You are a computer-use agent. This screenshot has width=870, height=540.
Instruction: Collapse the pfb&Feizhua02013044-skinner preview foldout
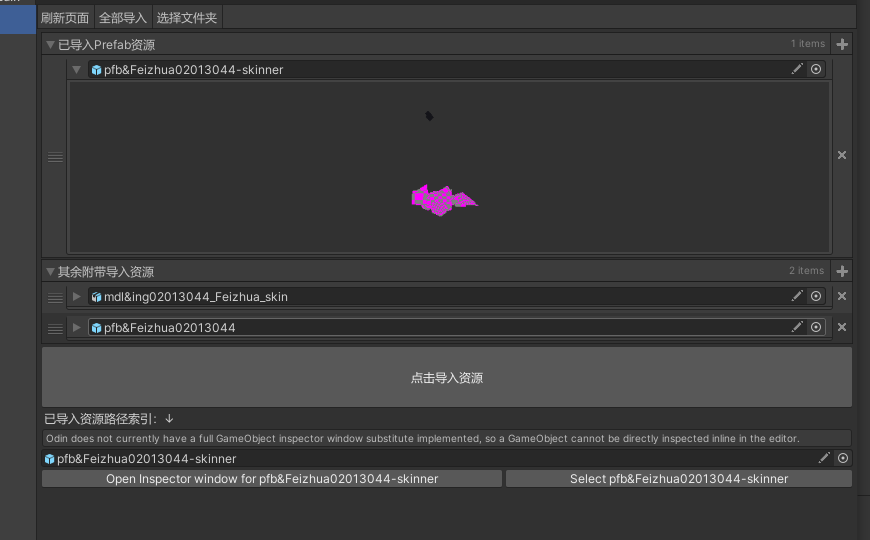click(77, 69)
